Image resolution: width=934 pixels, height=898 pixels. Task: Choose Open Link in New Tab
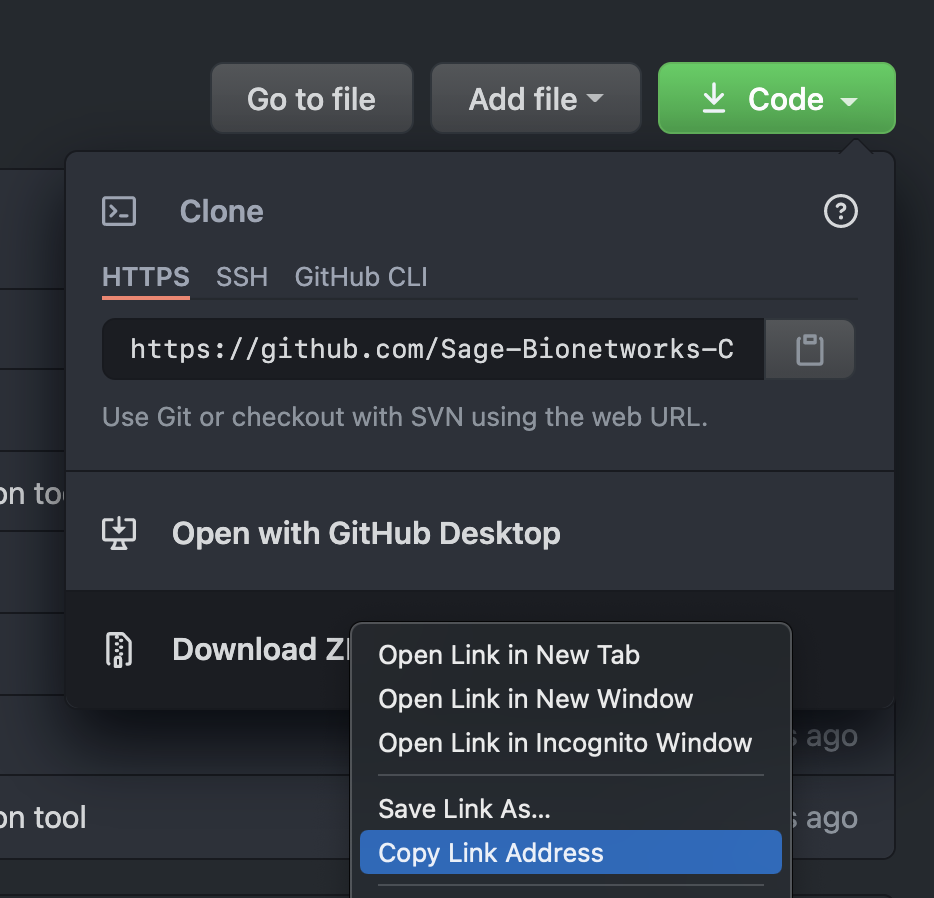571,655
